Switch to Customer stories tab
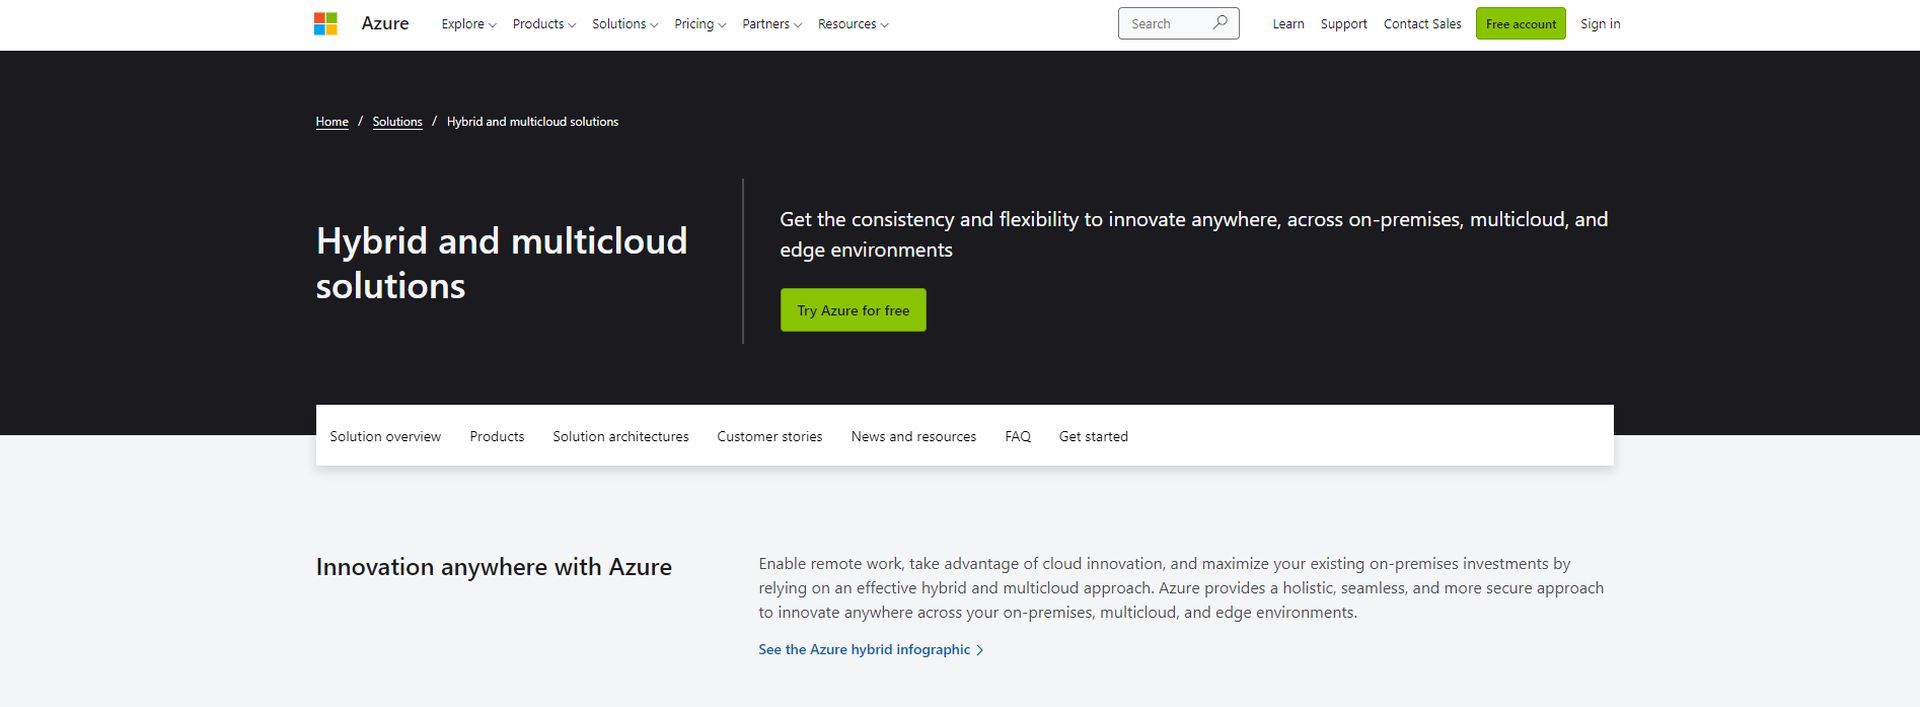Screen dimensions: 1920x707 point(770,437)
